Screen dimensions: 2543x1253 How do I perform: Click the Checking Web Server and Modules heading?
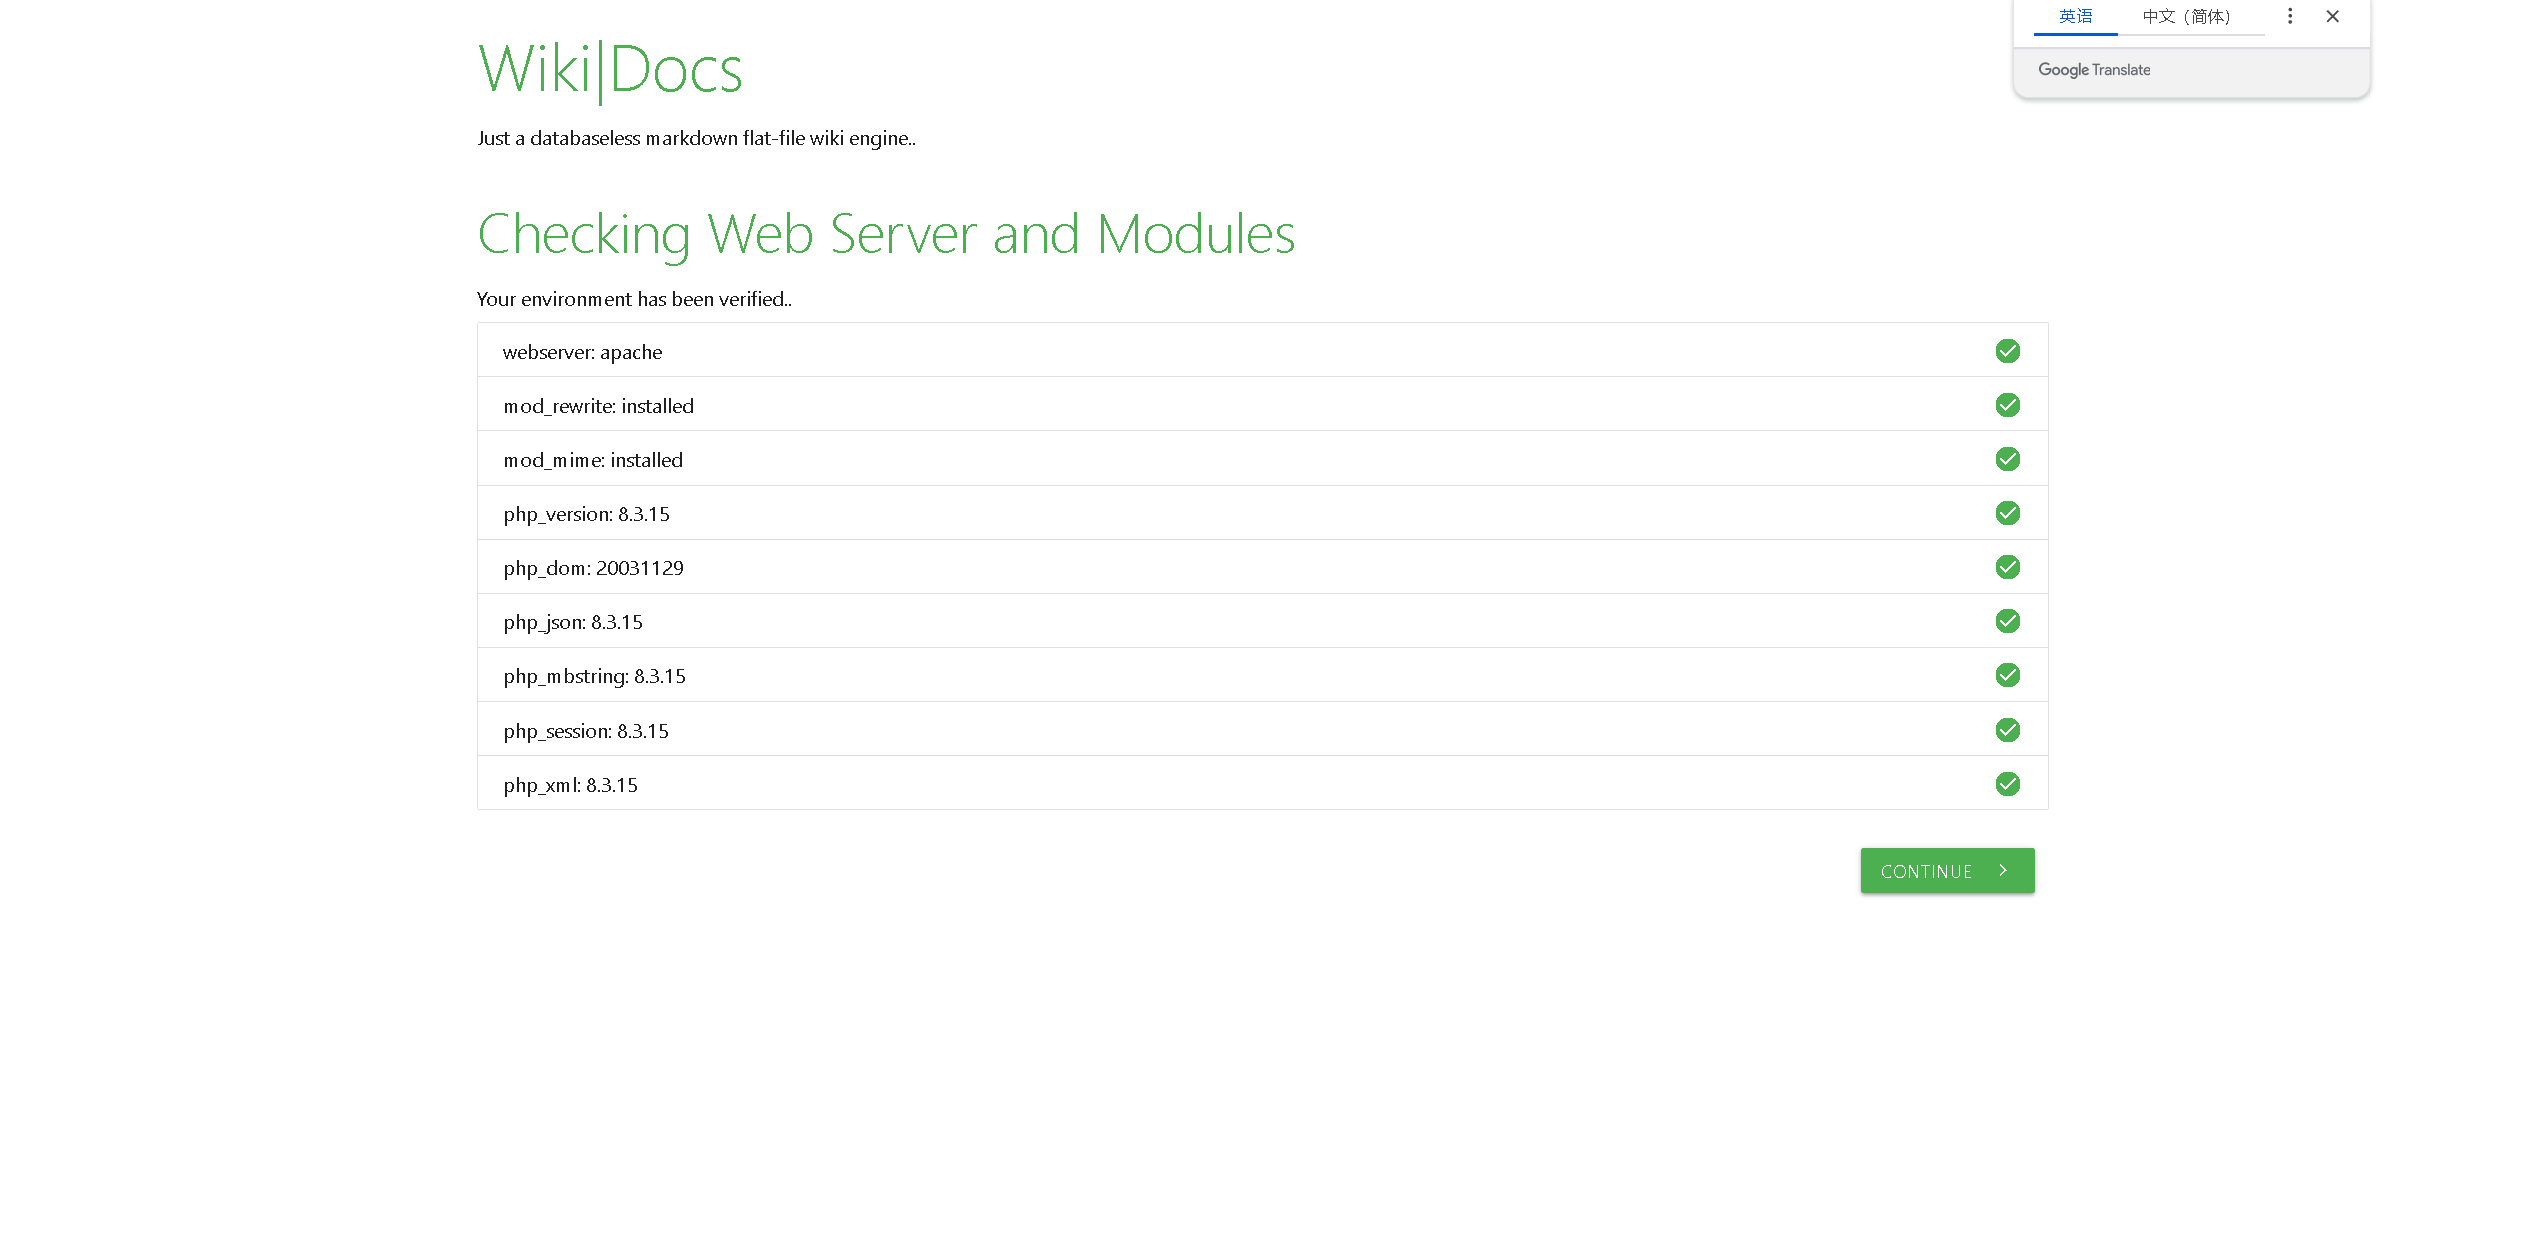[886, 234]
